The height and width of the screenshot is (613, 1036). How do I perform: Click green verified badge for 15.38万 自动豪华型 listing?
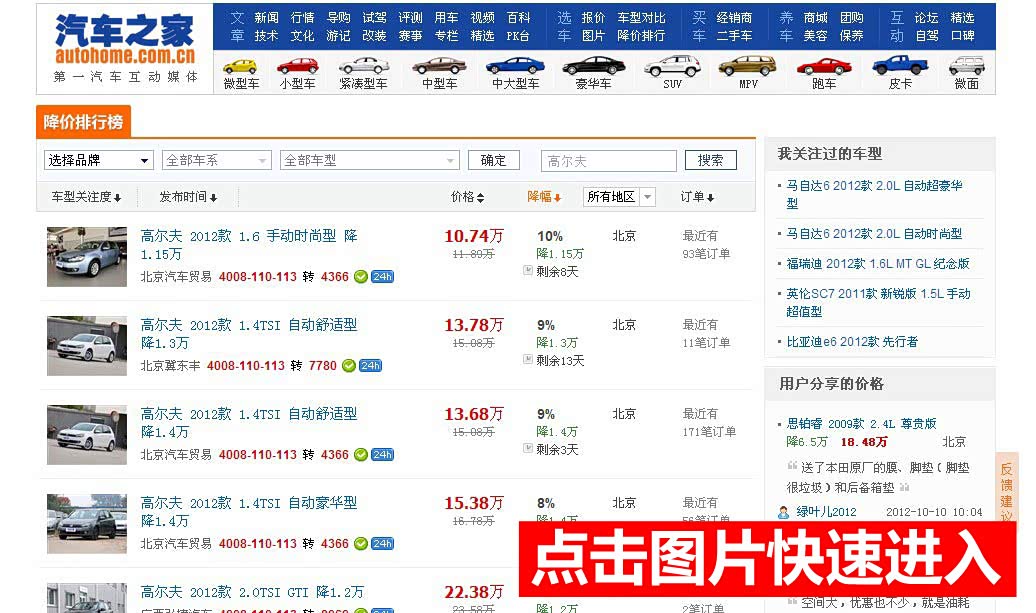tap(361, 544)
